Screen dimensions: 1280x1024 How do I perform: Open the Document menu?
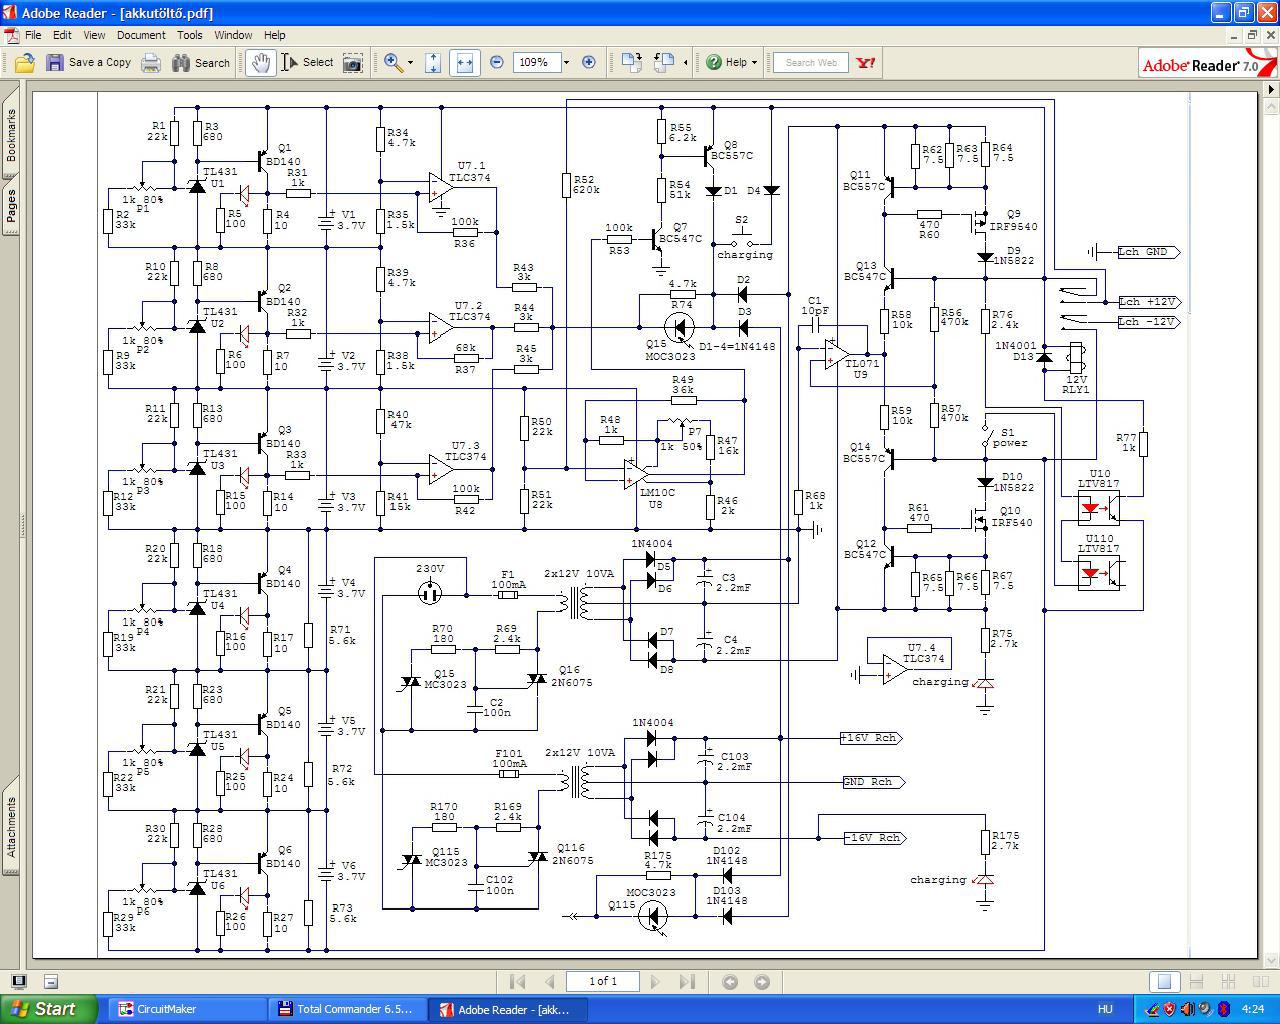click(141, 35)
